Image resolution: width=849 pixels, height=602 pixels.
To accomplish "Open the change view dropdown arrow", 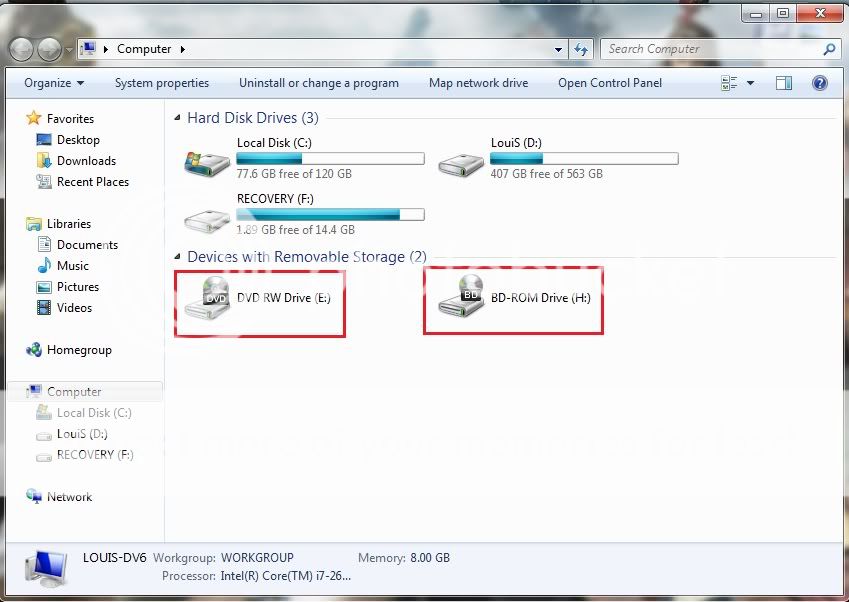I will 751,83.
